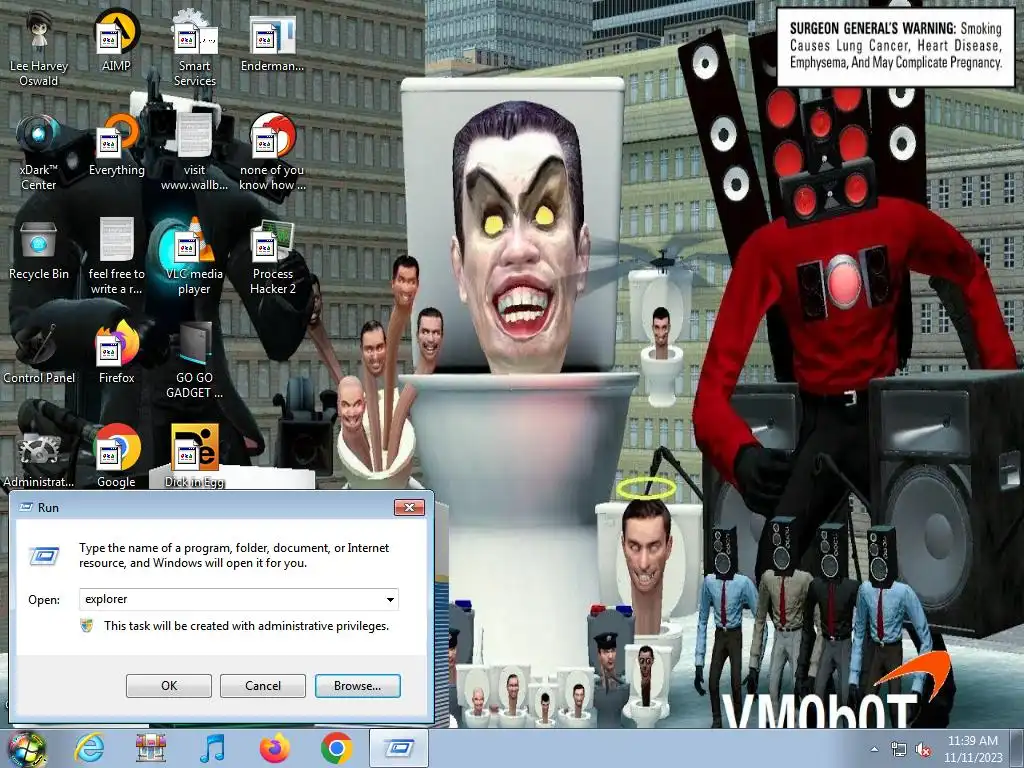The height and width of the screenshot is (768, 1024).
Task: Click the Run dialog title bar icon
Action: [27, 507]
